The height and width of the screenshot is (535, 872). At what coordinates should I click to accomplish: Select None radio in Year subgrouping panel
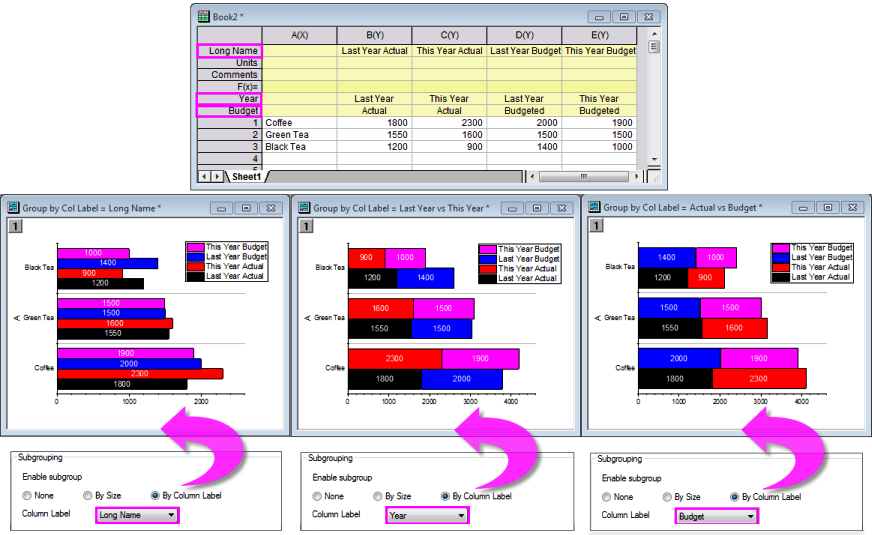tap(317, 496)
